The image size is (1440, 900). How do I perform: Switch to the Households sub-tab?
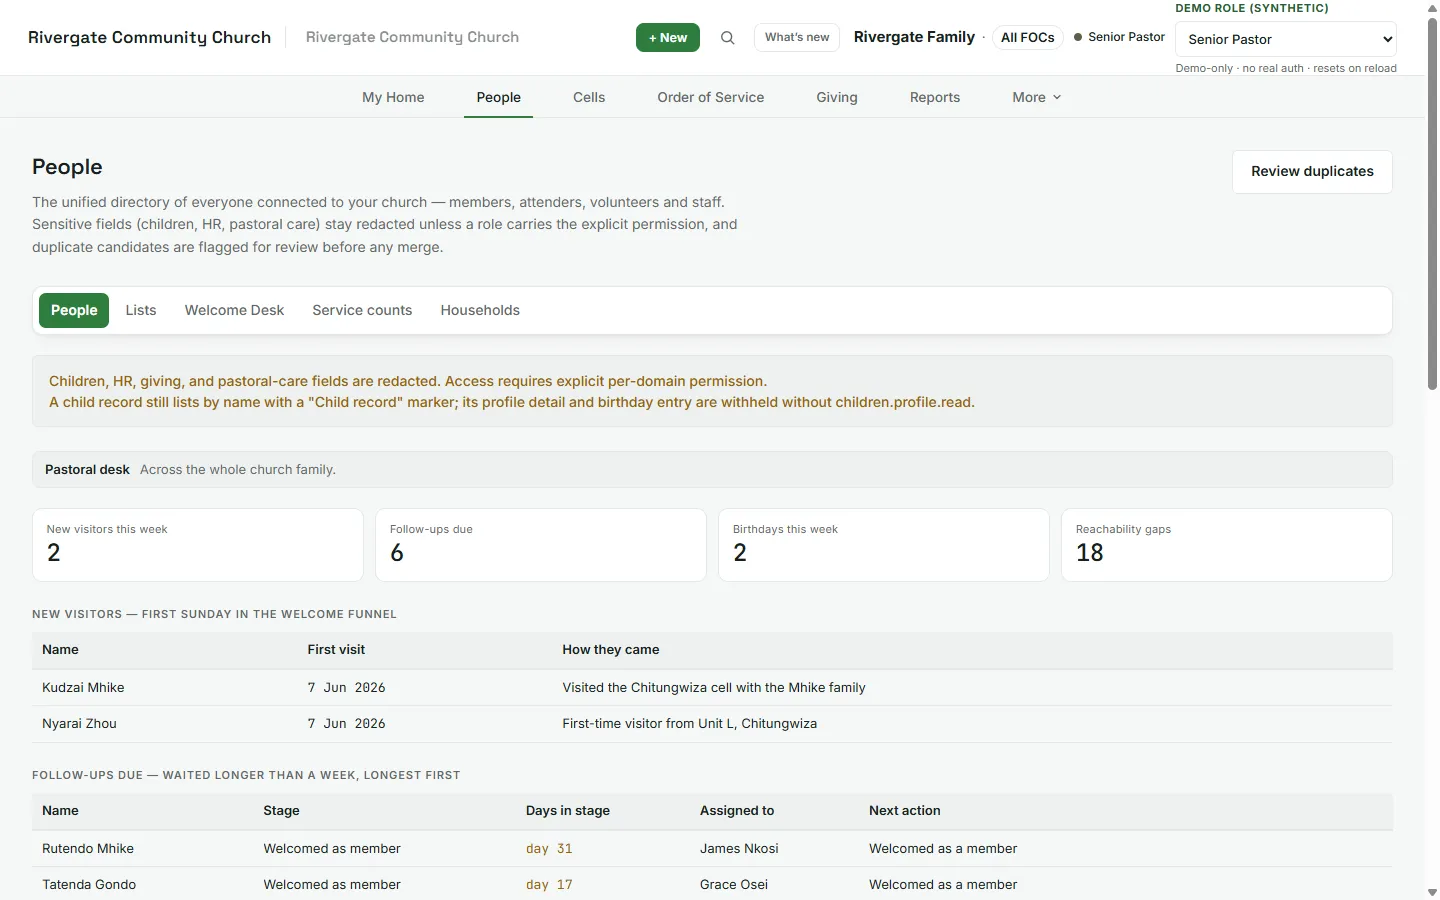[x=480, y=310]
